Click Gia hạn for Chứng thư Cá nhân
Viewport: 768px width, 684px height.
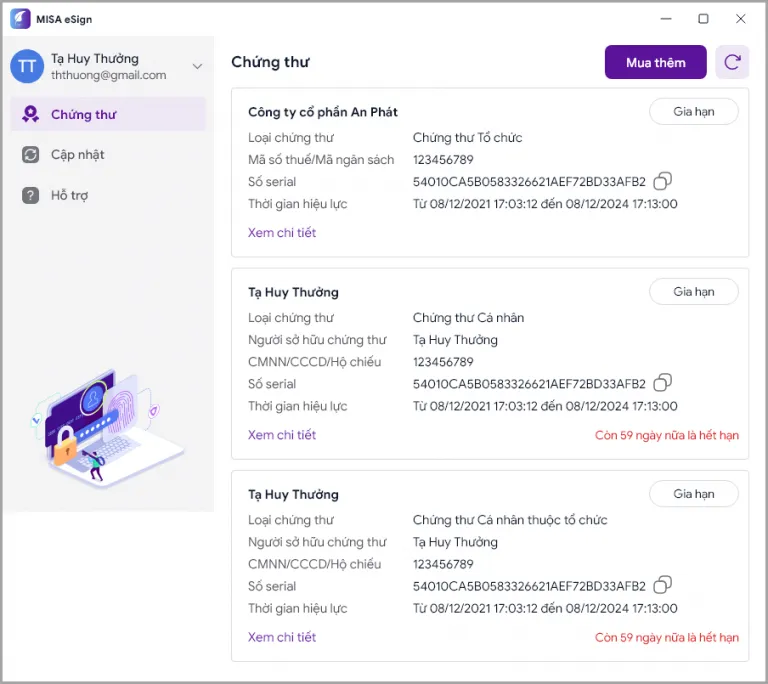point(693,292)
